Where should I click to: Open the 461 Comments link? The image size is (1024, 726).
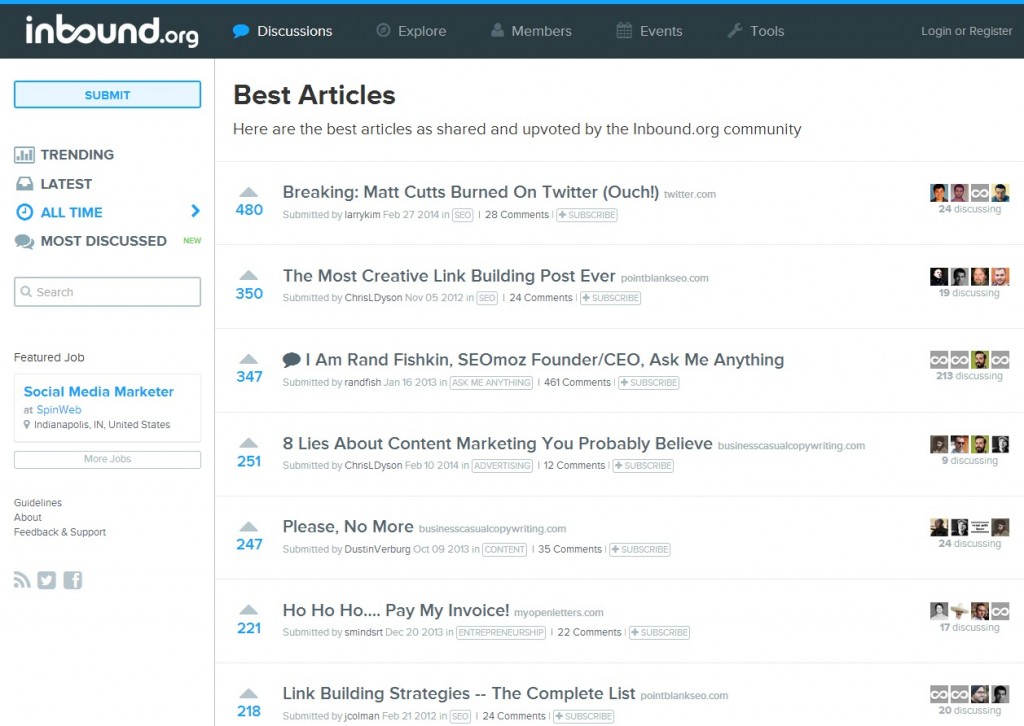click(x=577, y=383)
